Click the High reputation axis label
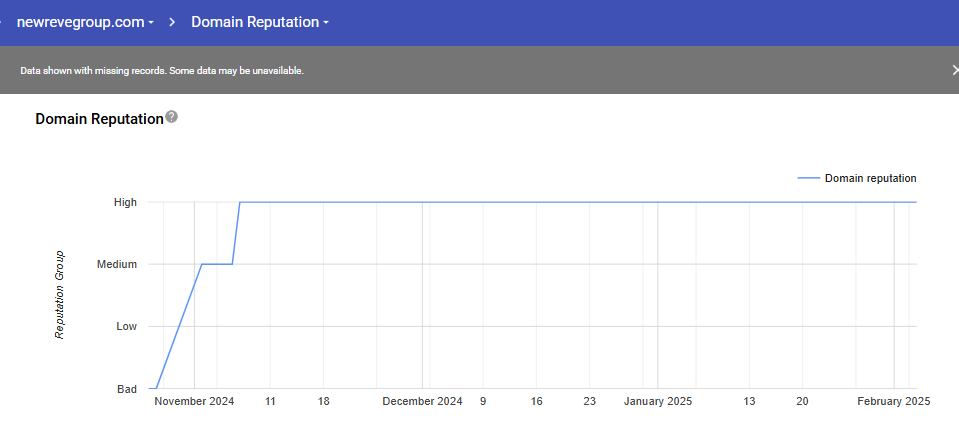The width and height of the screenshot is (959, 433). click(x=125, y=202)
